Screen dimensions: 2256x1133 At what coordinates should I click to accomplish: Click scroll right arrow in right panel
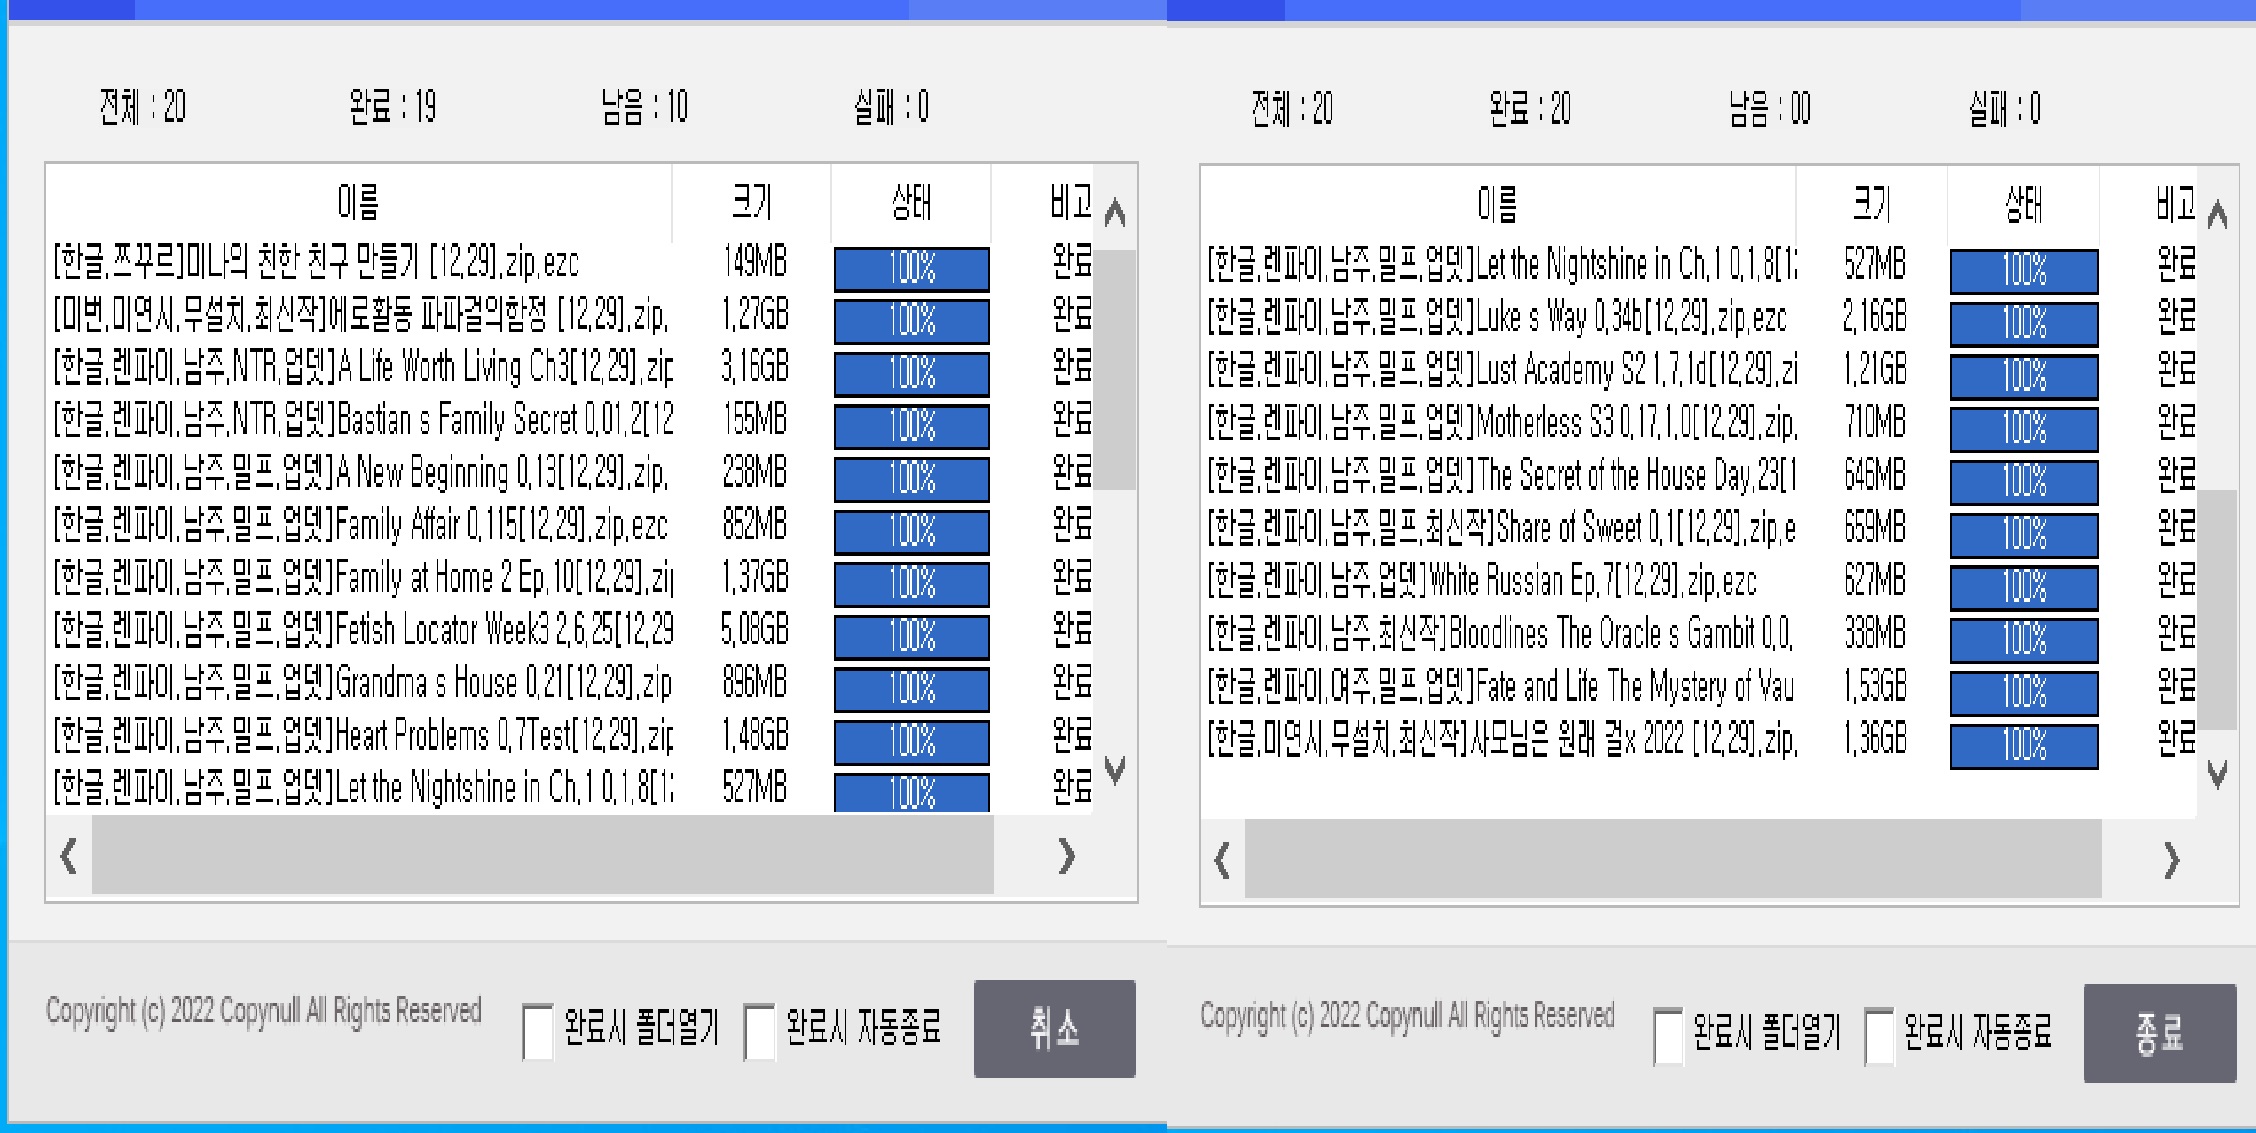tap(2171, 860)
